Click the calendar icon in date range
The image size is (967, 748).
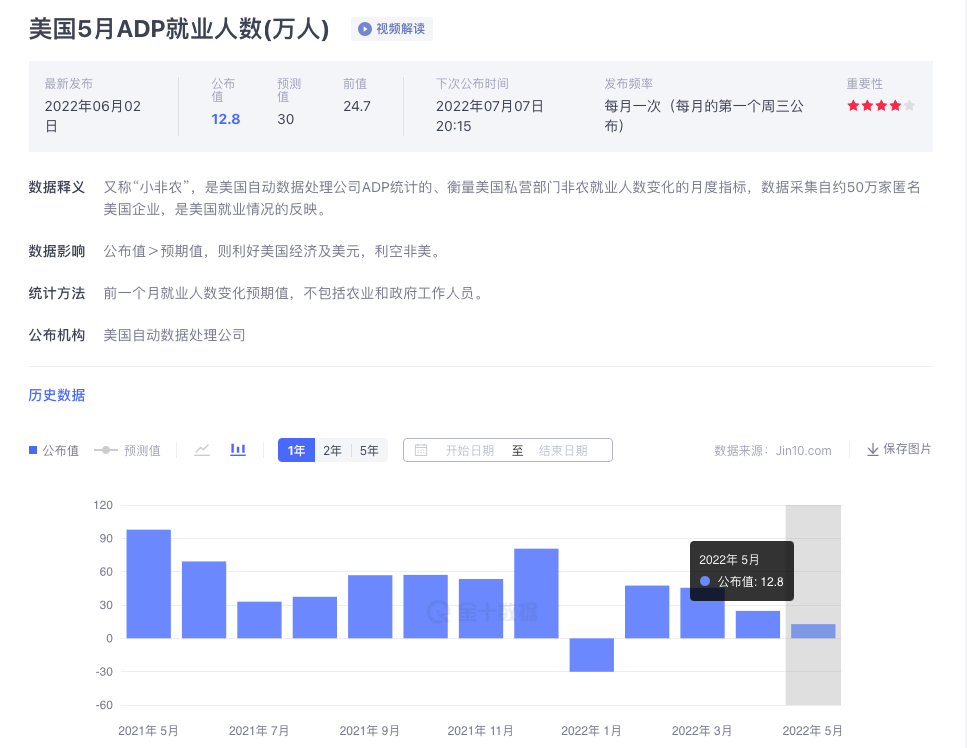[421, 450]
